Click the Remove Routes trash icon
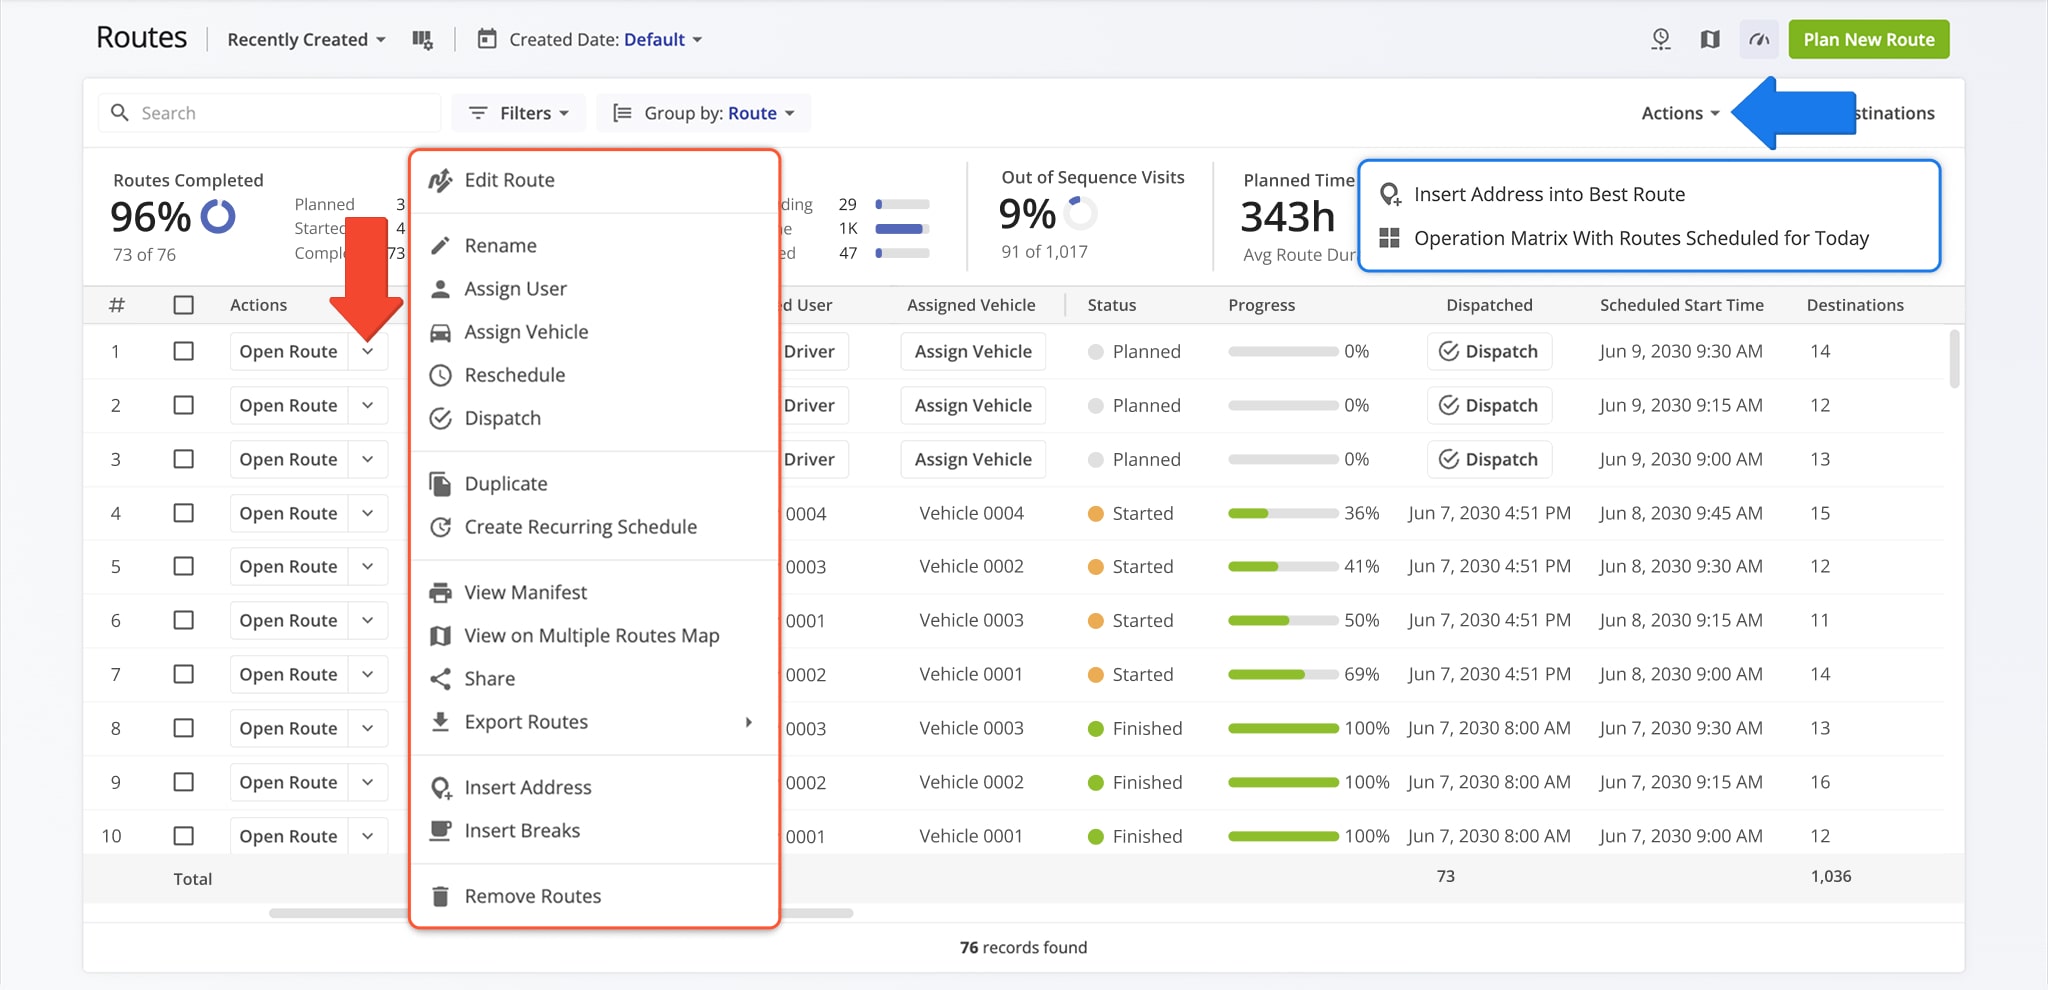2048x990 pixels. (440, 896)
